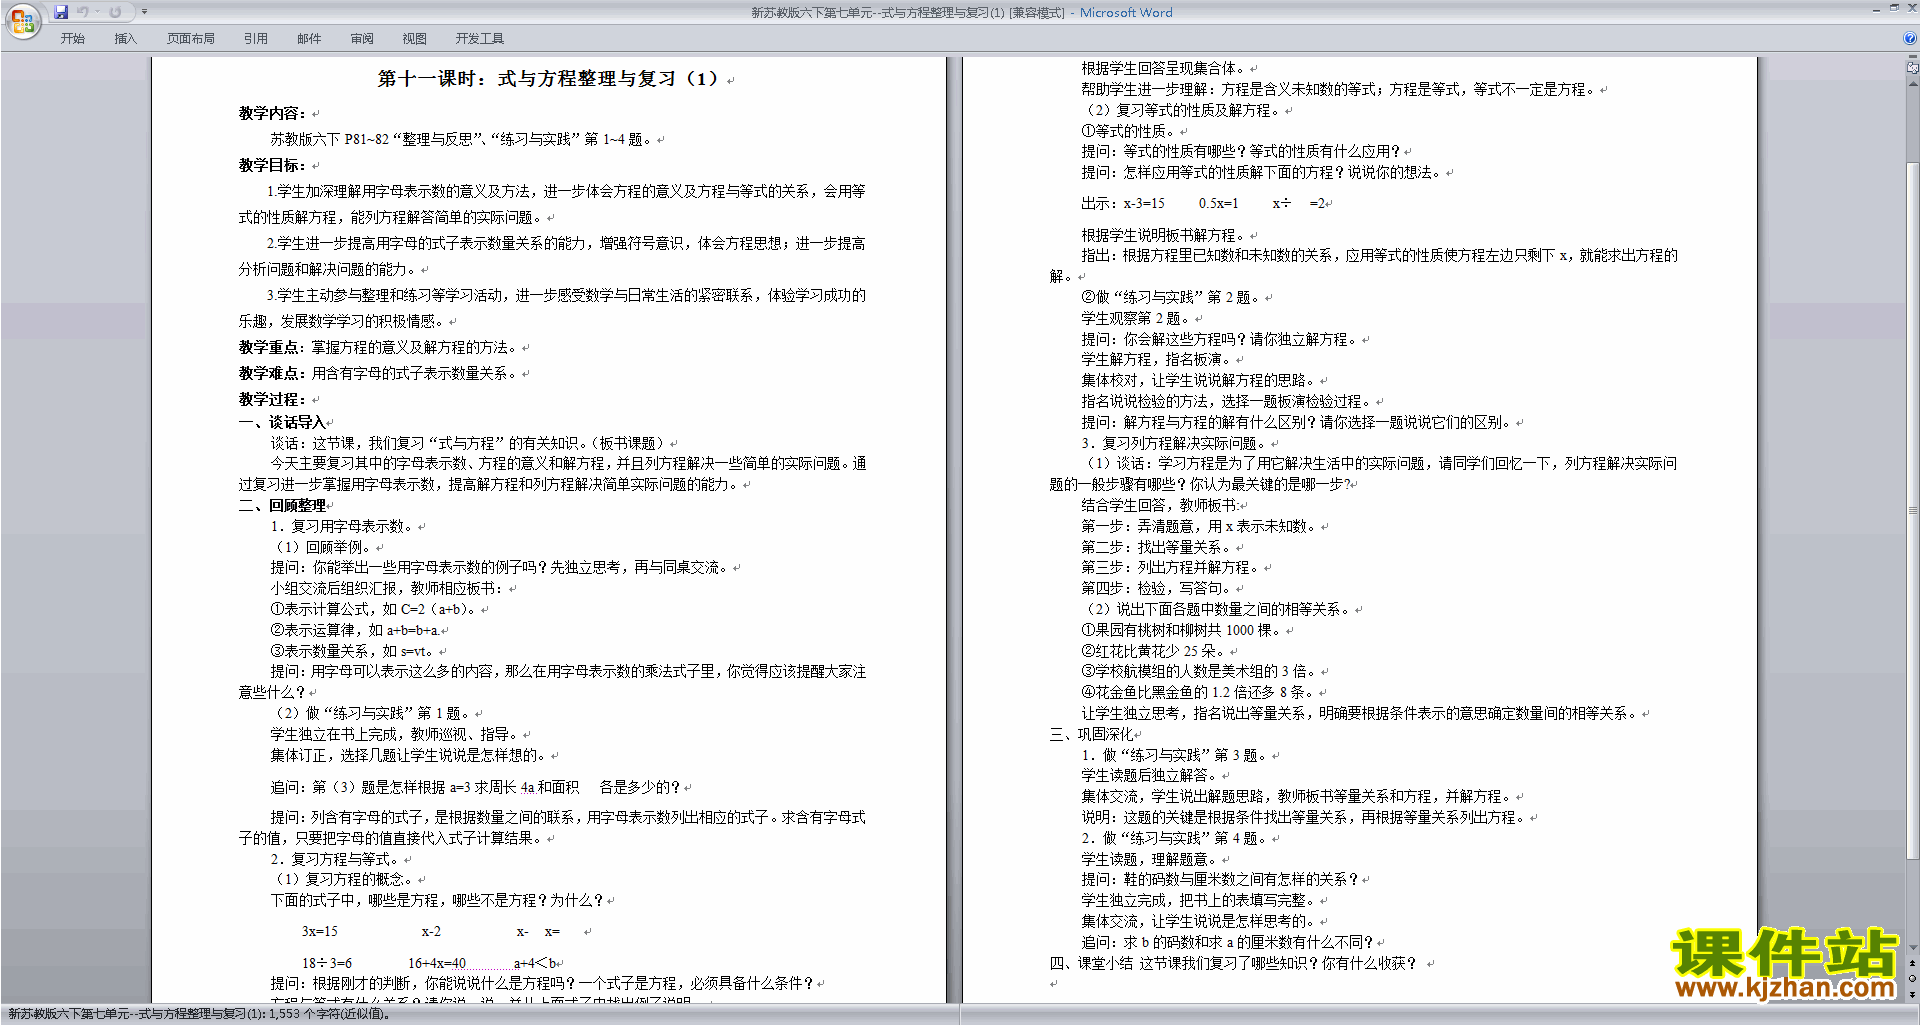The height and width of the screenshot is (1025, 1920).
Task: Click the 三、巩固深化 heading on right page
Action: [x=1091, y=734]
